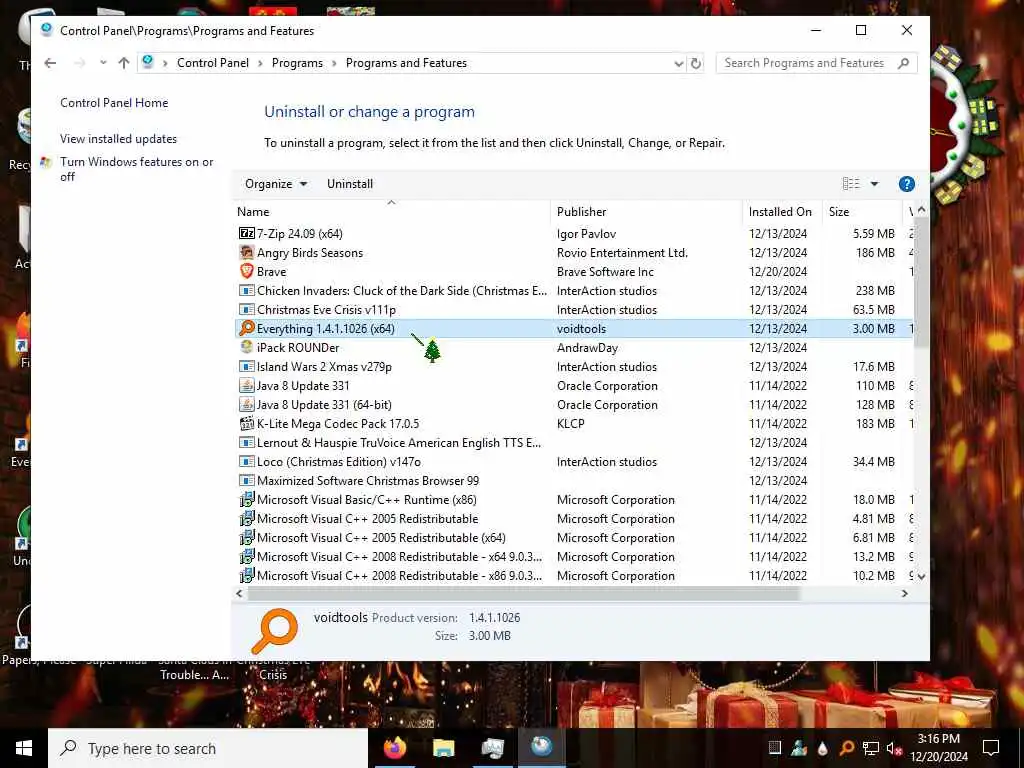Click the K-Lite Mega Codec Pack icon
The height and width of the screenshot is (768, 1024).
246,423
